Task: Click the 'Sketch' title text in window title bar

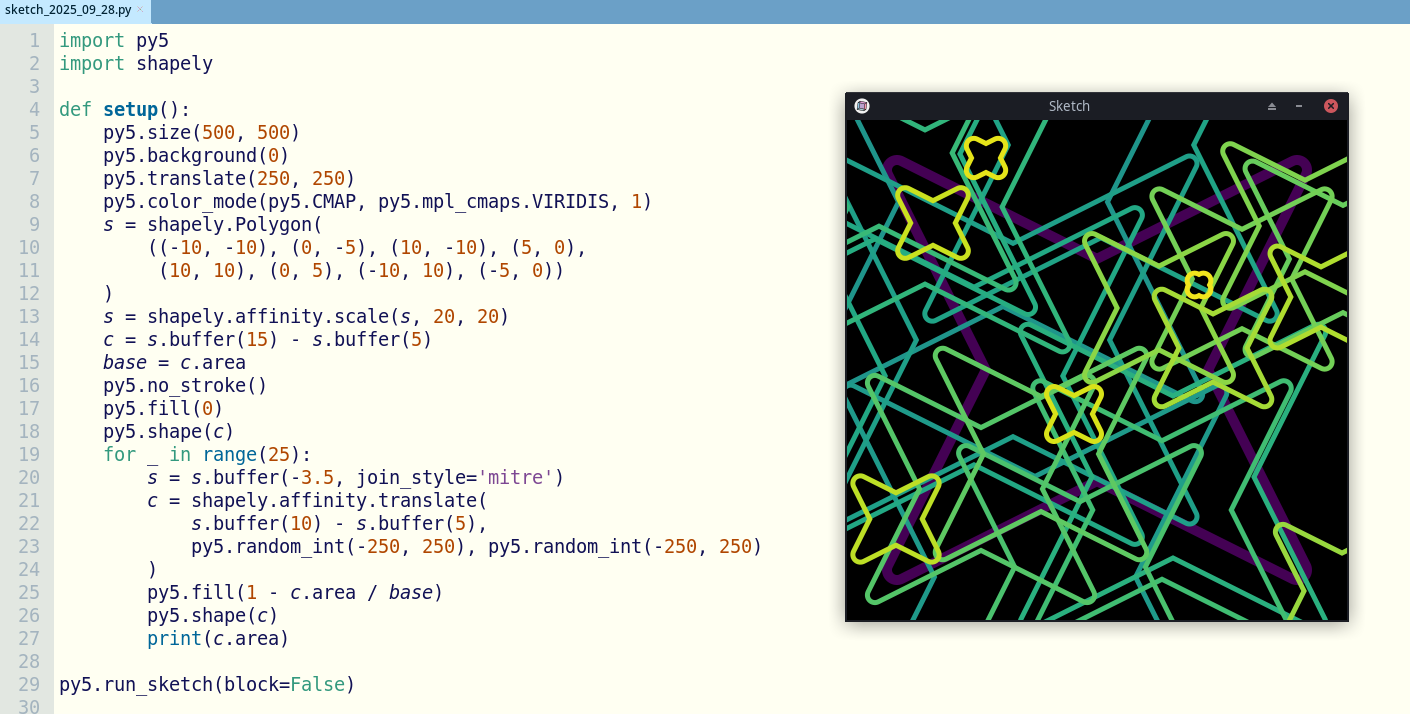Action: [x=1069, y=106]
